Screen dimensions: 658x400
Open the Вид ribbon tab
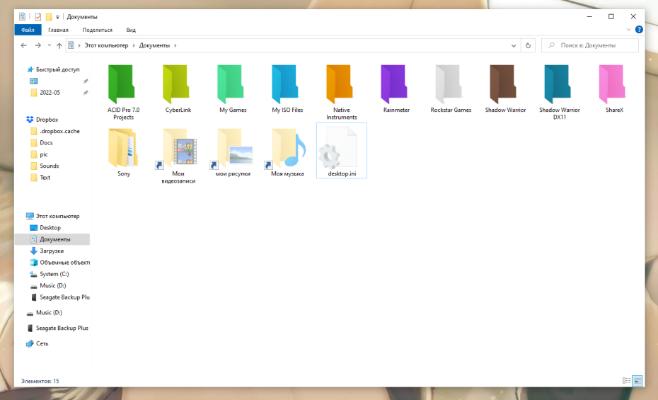(131, 30)
